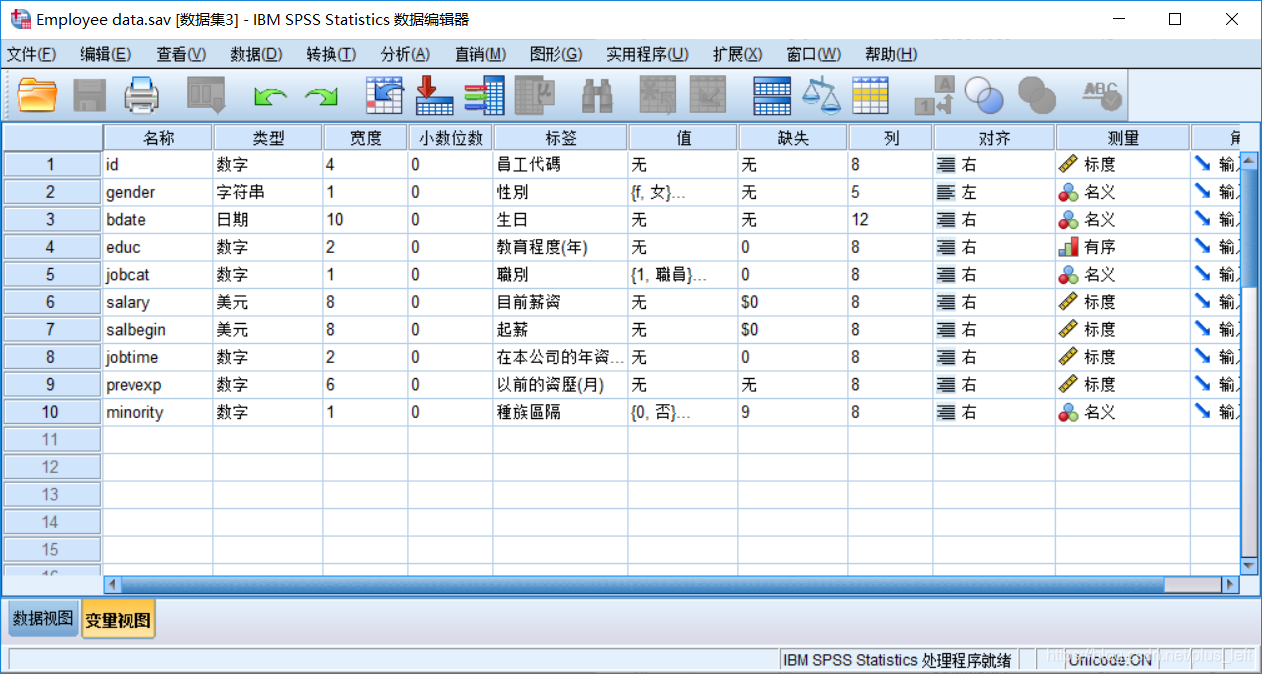1262x674 pixels.
Task: Switch to the 数据视图 tab
Action: pyautogui.click(x=43, y=619)
